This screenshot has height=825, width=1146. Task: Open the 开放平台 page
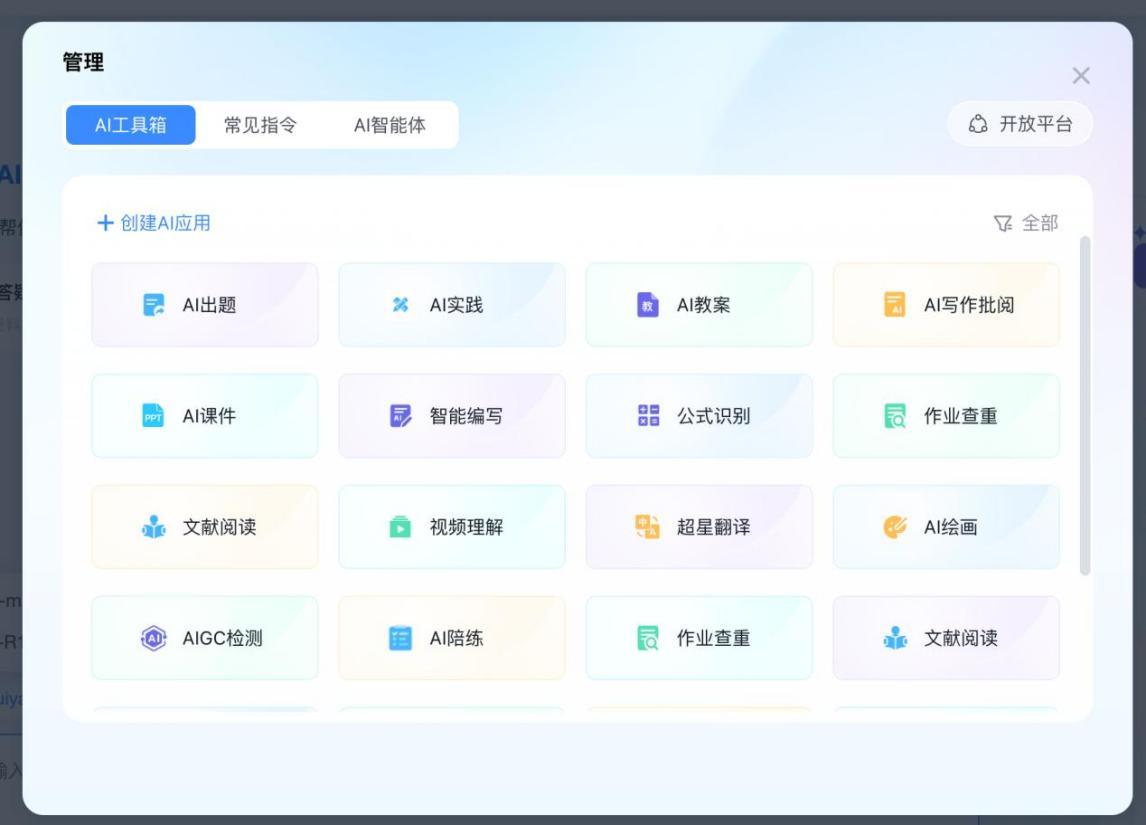pyautogui.click(x=1020, y=124)
